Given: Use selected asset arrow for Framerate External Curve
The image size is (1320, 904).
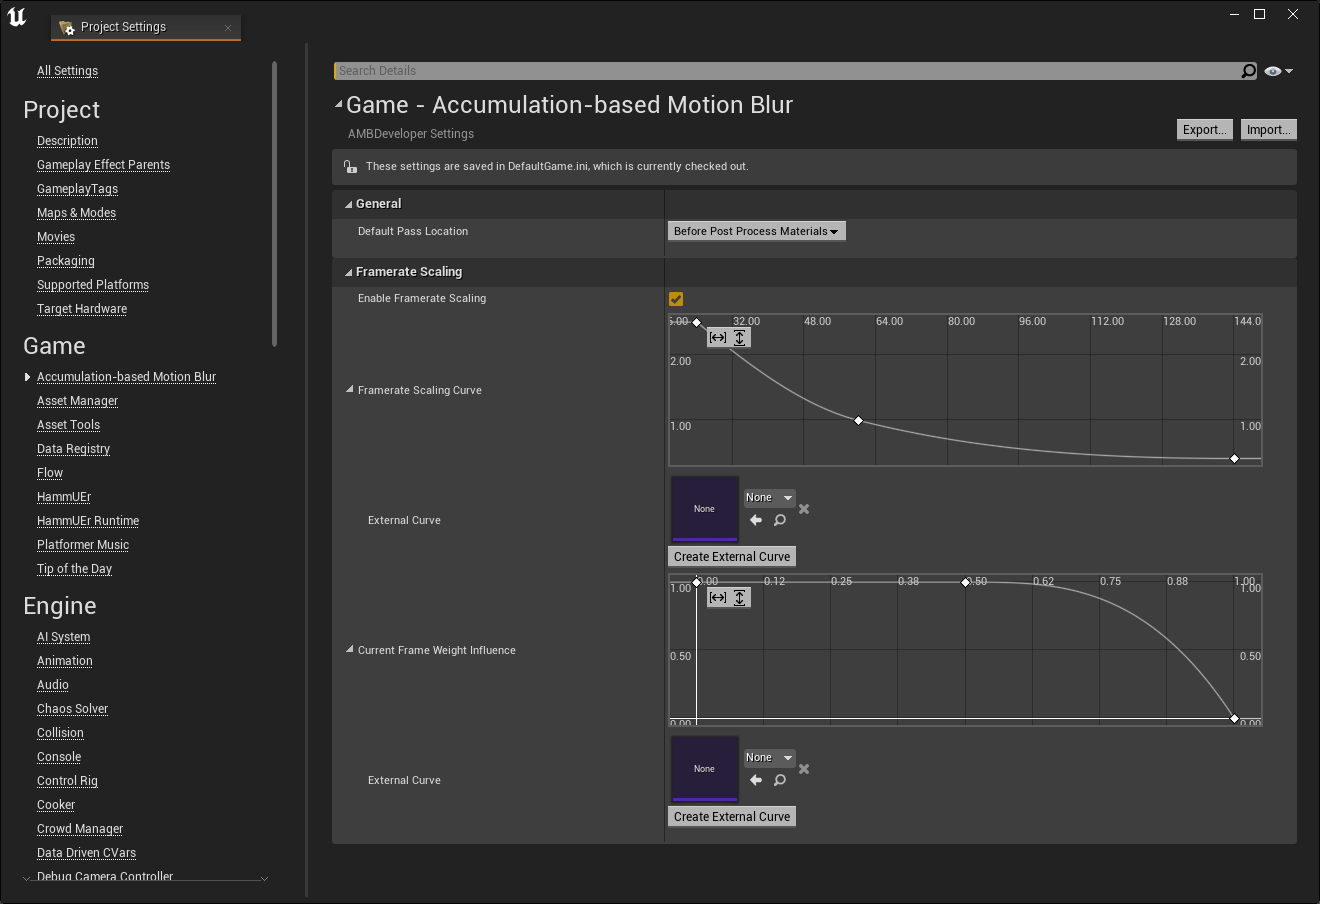Looking at the screenshot, I should (x=756, y=520).
